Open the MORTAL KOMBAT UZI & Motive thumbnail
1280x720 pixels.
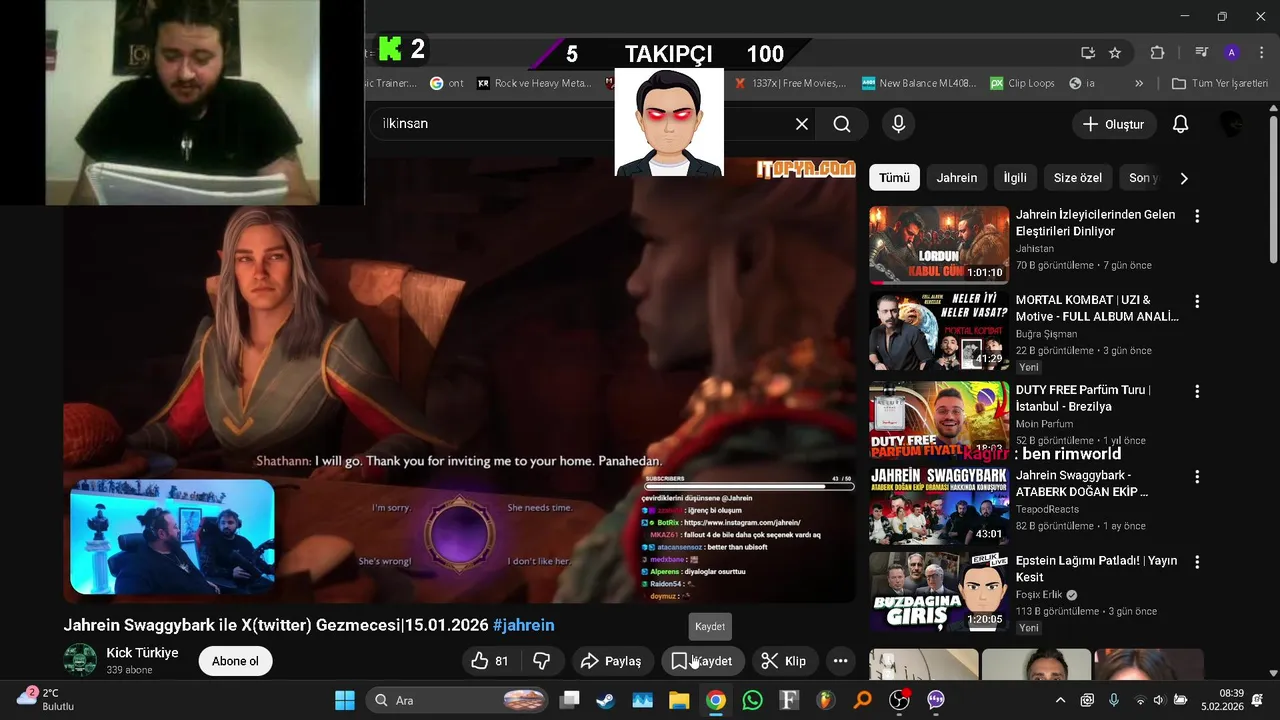point(939,331)
